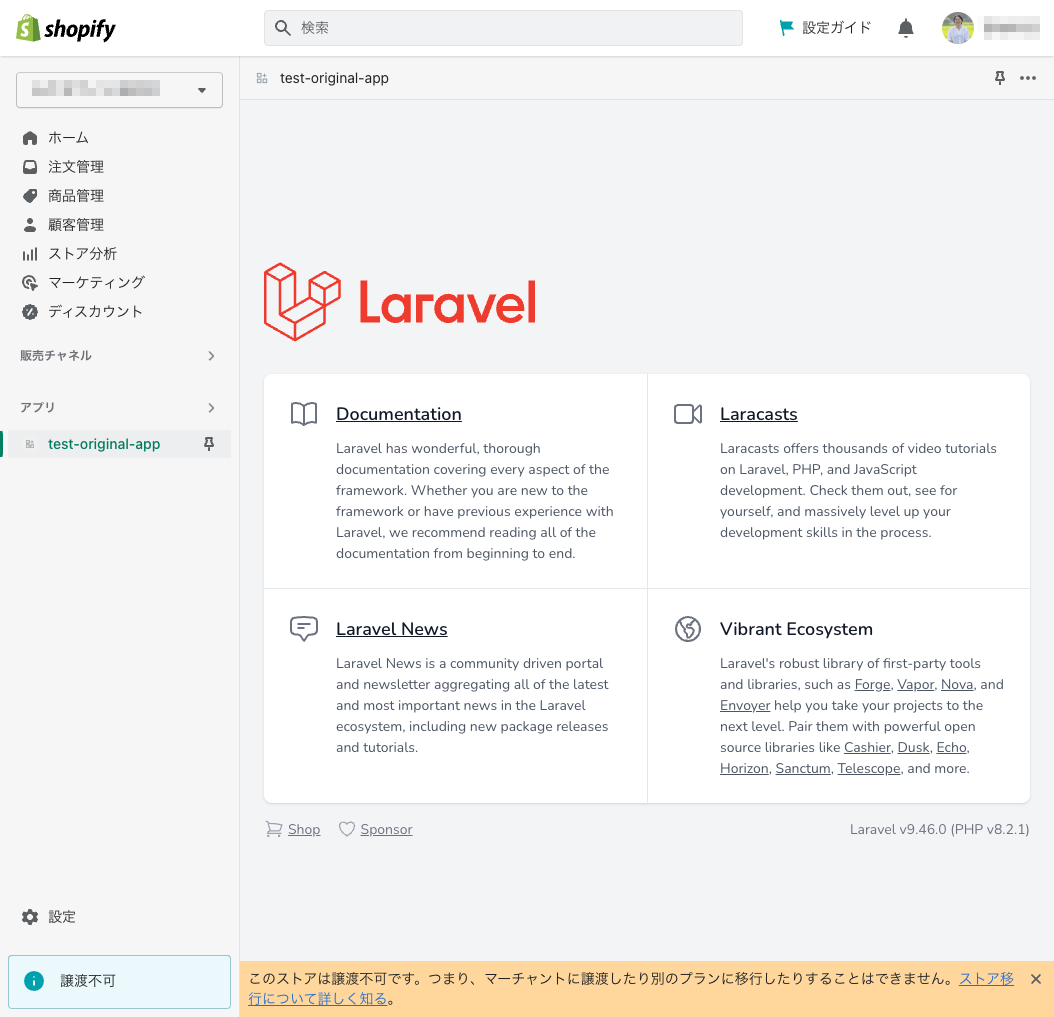Open the Laravel Documentation link

click(x=398, y=413)
